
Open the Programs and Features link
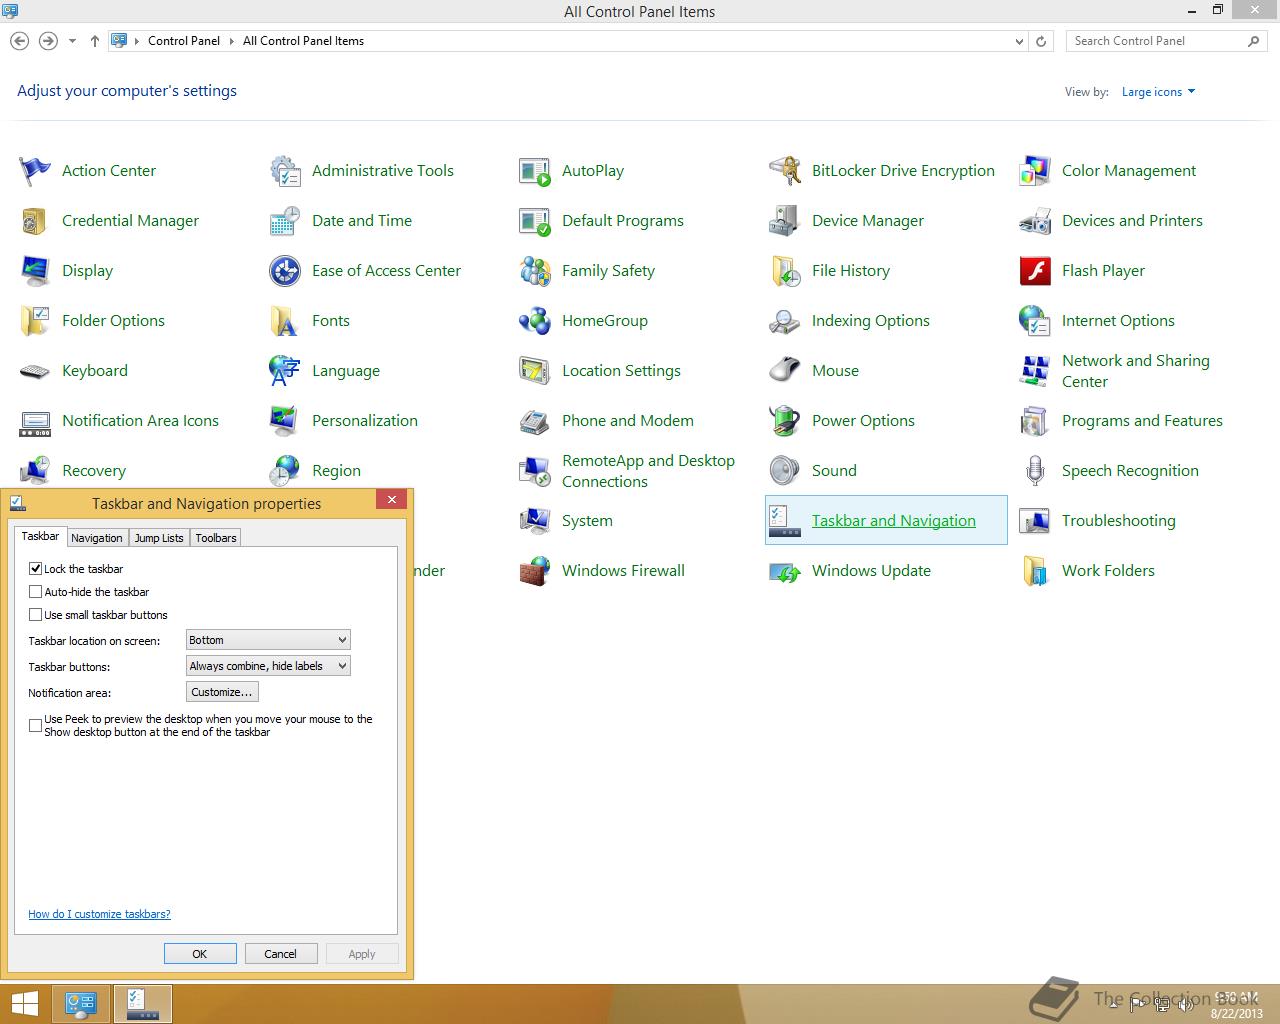coord(1142,421)
